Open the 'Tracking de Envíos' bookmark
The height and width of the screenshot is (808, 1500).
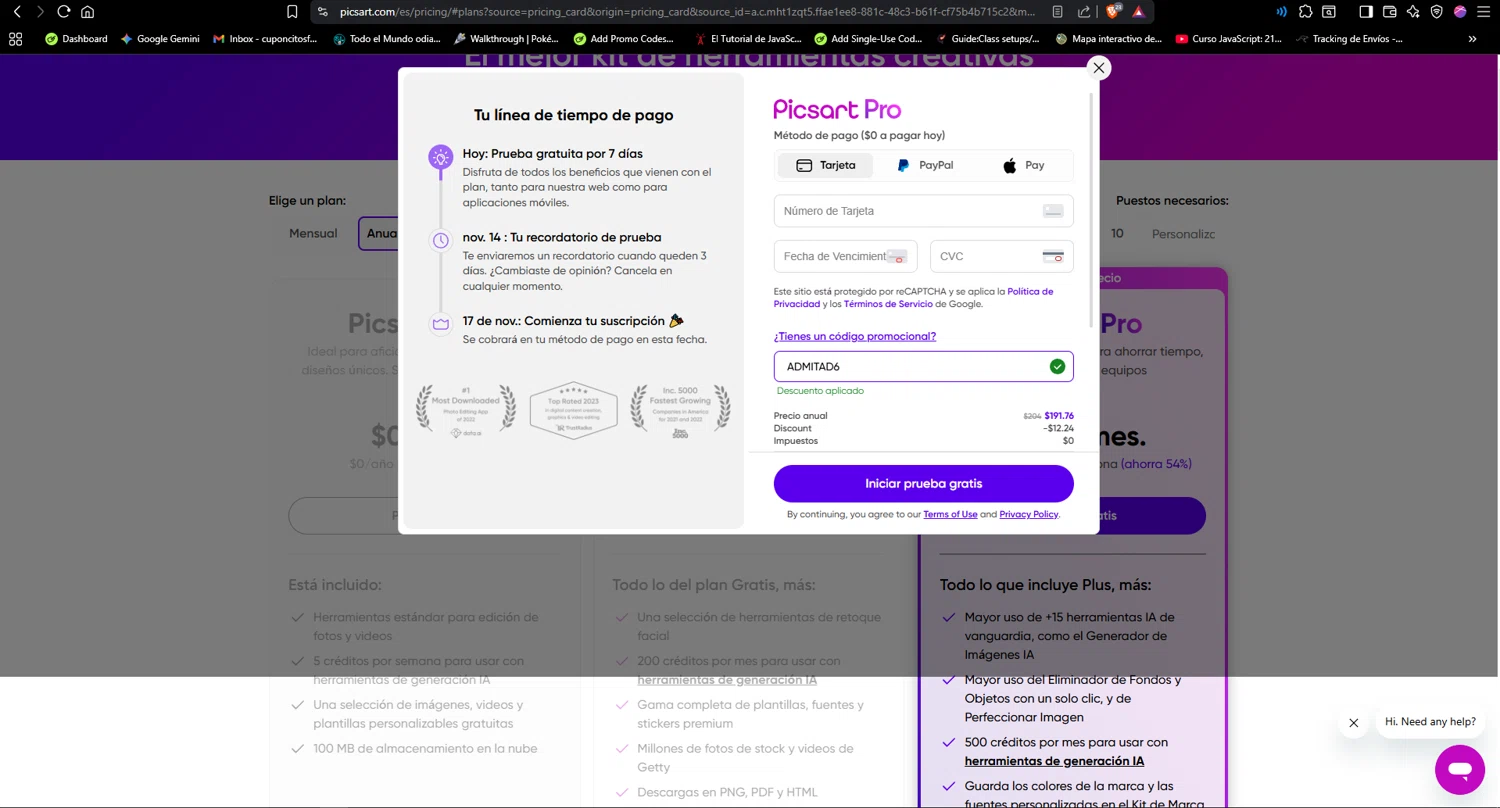1349,39
